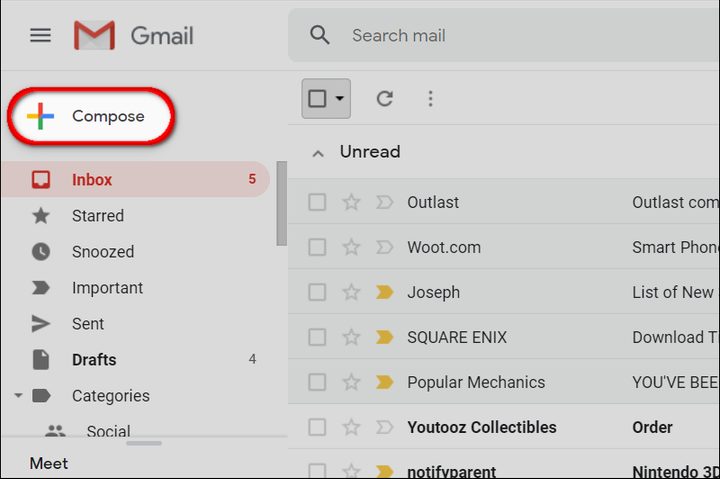Mark Youtooz Collectibles email as important
The width and height of the screenshot is (720, 479).
[384, 427]
